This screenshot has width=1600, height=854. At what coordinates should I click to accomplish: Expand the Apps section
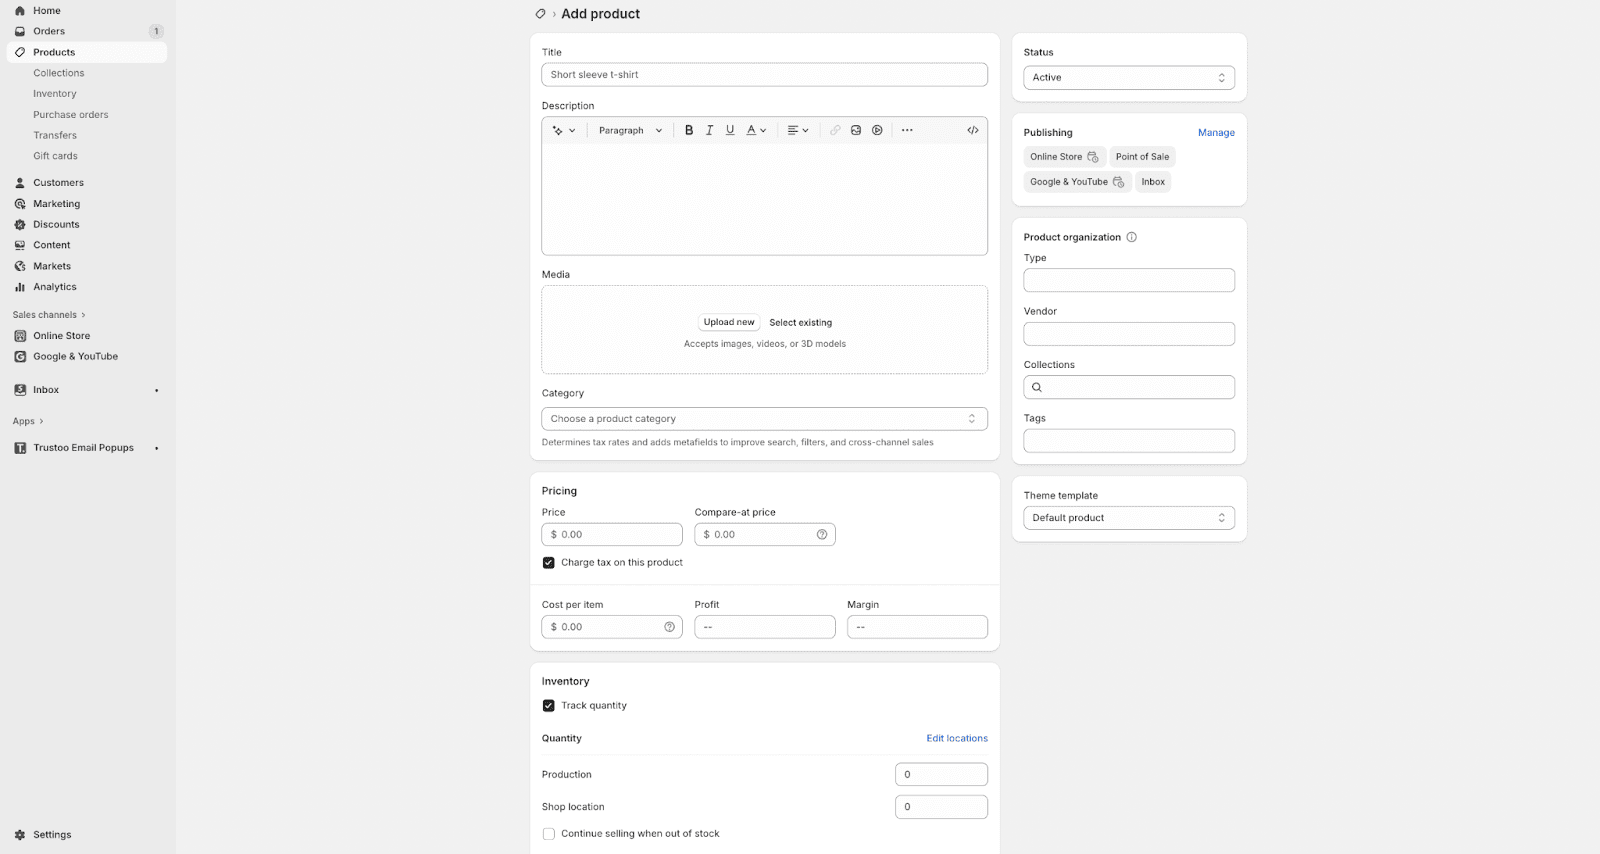point(28,422)
